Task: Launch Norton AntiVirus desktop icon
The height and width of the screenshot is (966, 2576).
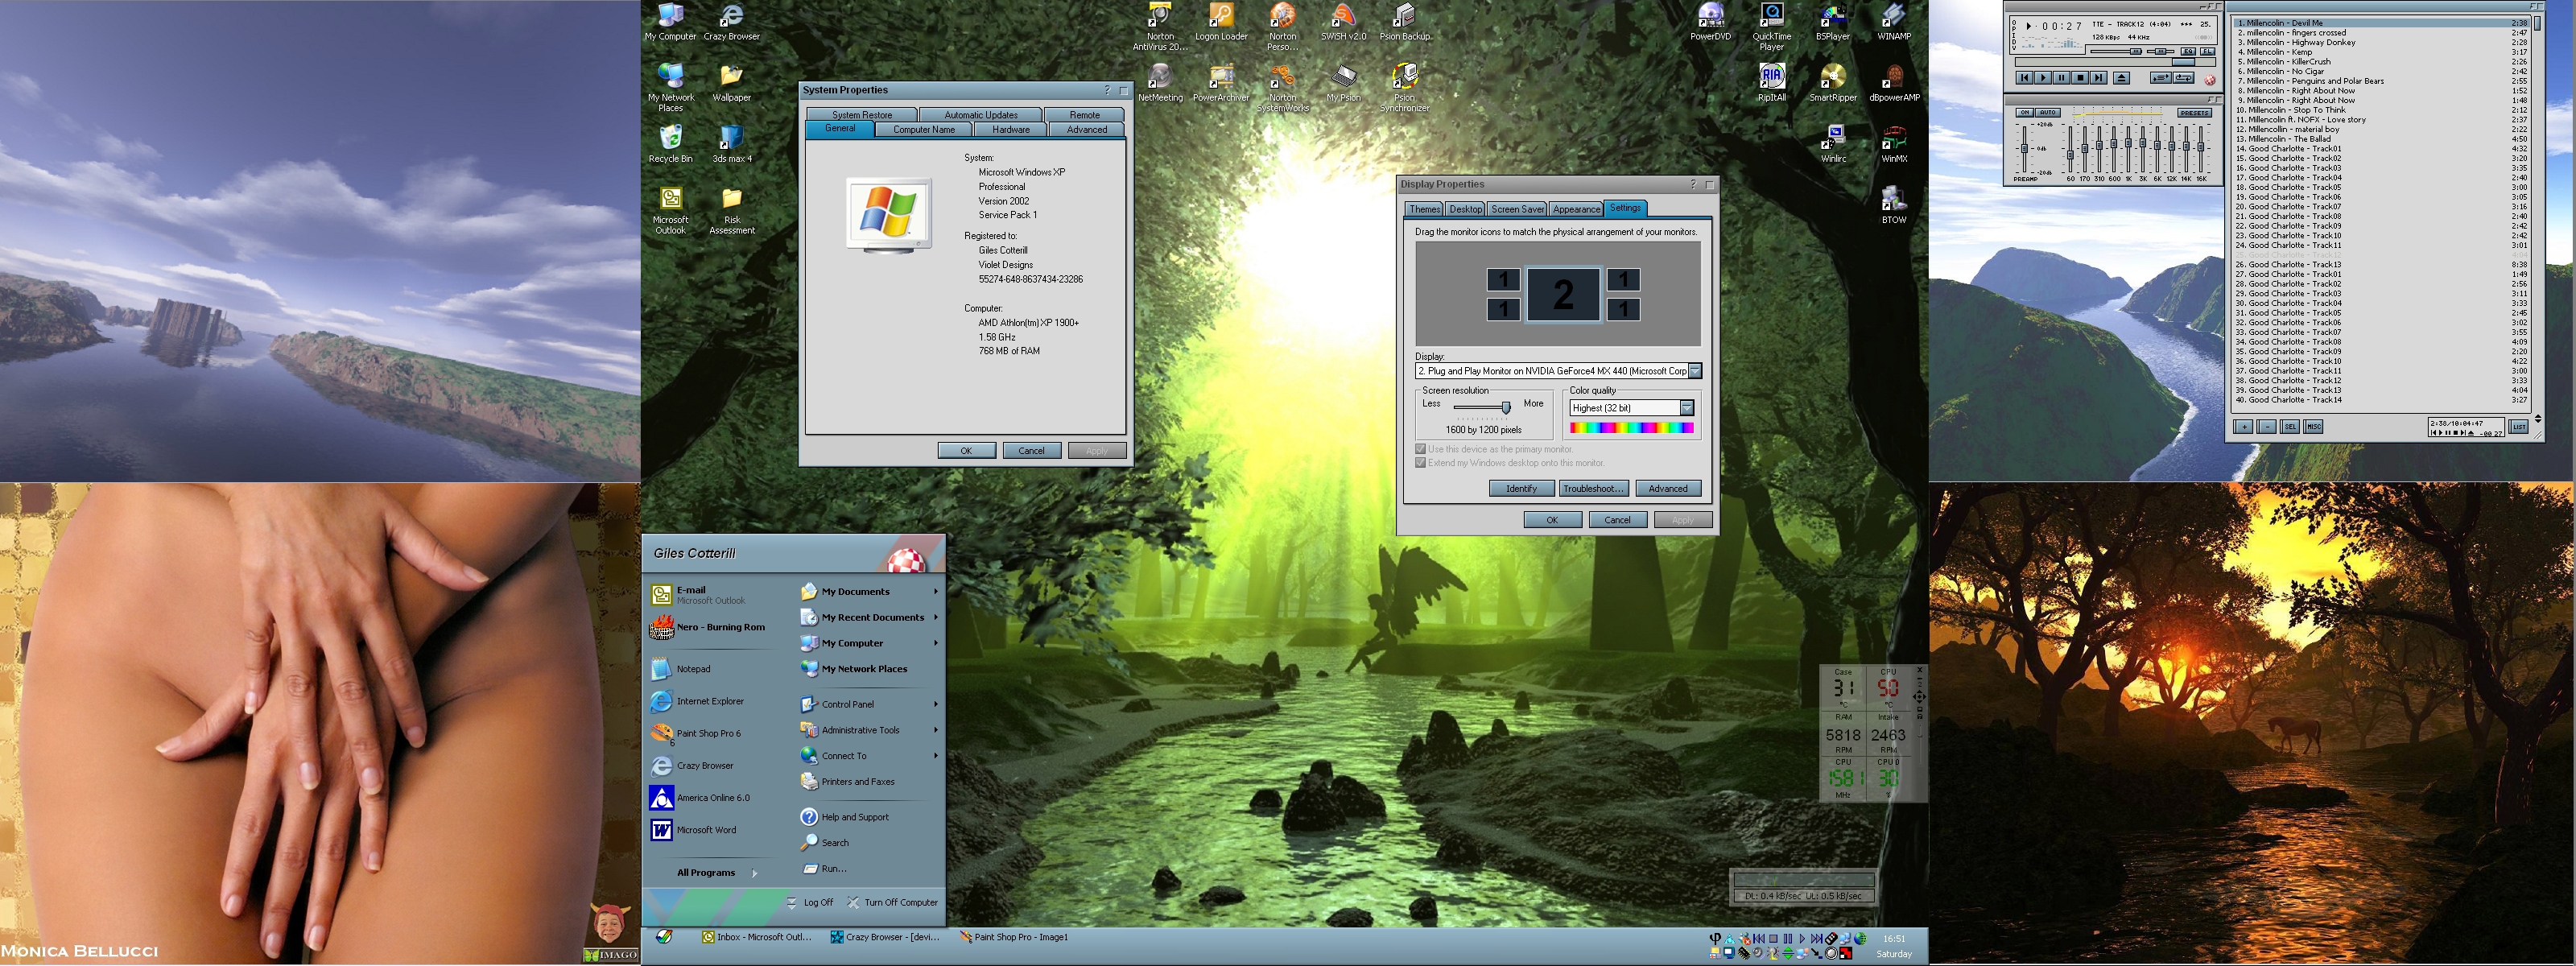Action: click(1160, 27)
